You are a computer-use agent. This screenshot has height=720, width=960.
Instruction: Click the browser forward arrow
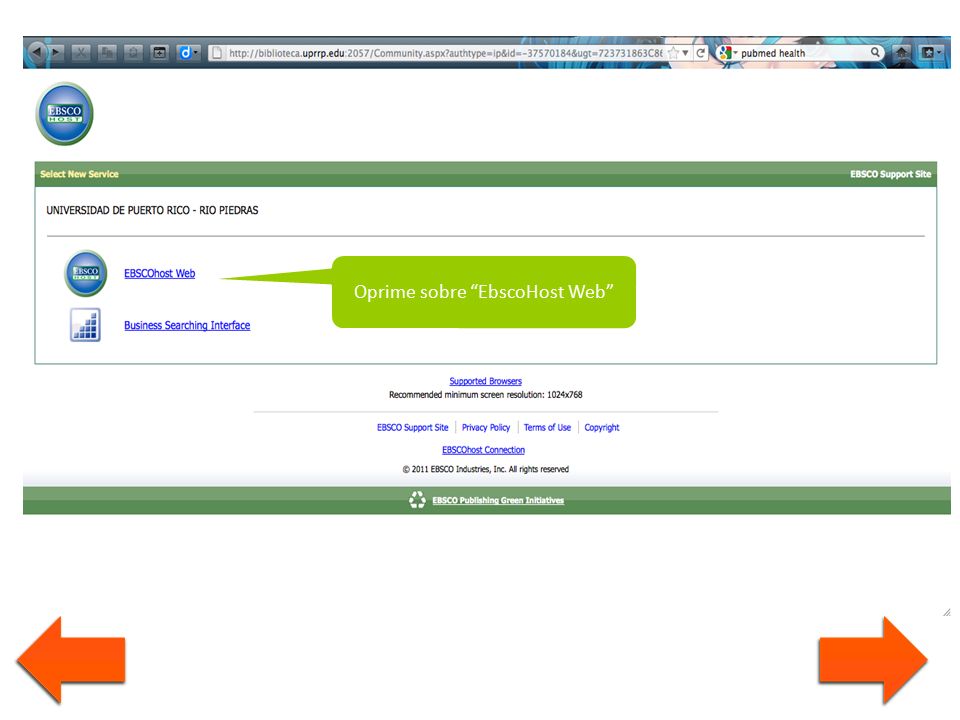56,53
